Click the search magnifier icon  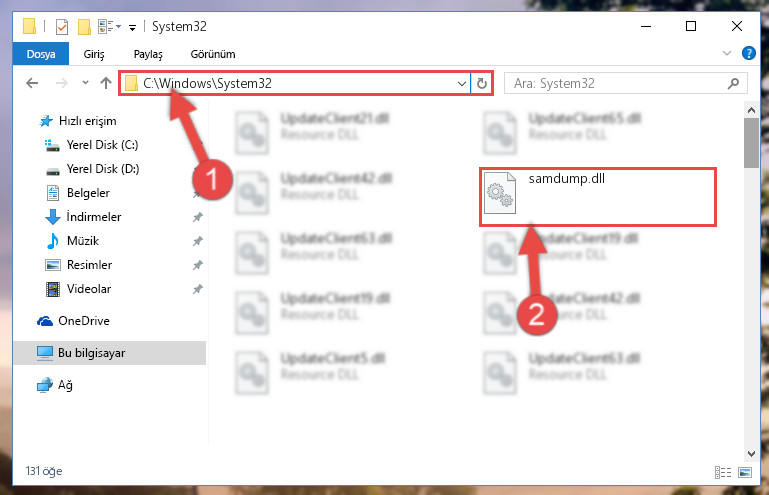(x=733, y=83)
